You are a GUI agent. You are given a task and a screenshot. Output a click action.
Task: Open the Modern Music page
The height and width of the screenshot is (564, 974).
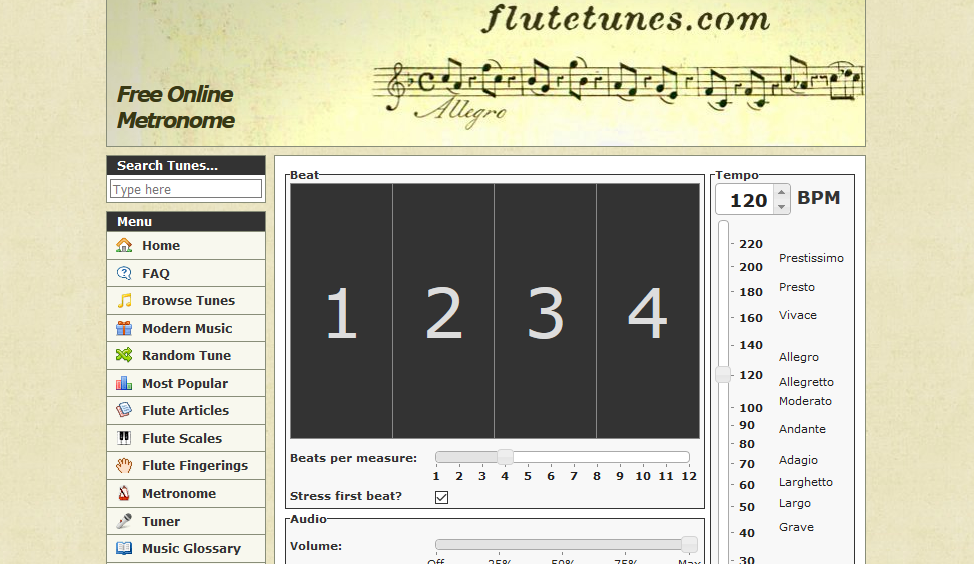click(186, 328)
